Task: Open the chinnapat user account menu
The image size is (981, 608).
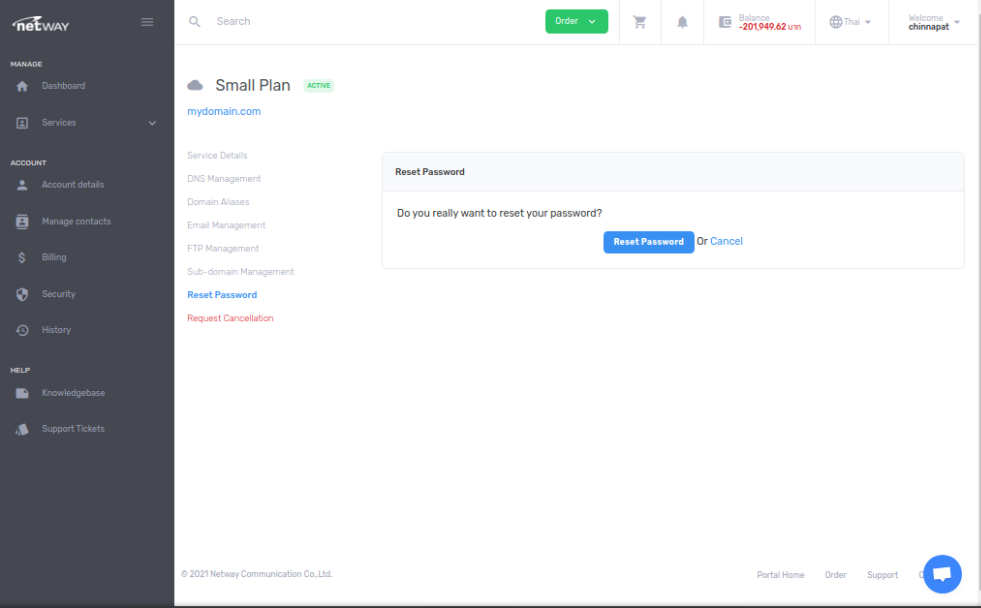Action: tap(933, 22)
